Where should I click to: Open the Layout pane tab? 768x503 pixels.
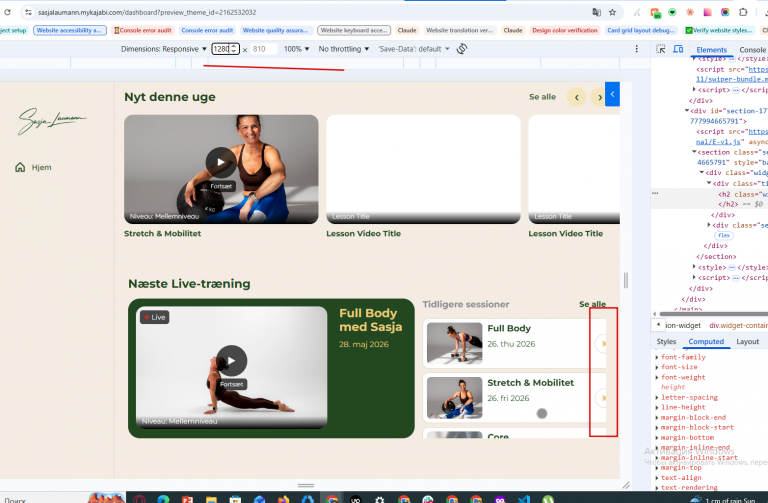(747, 341)
